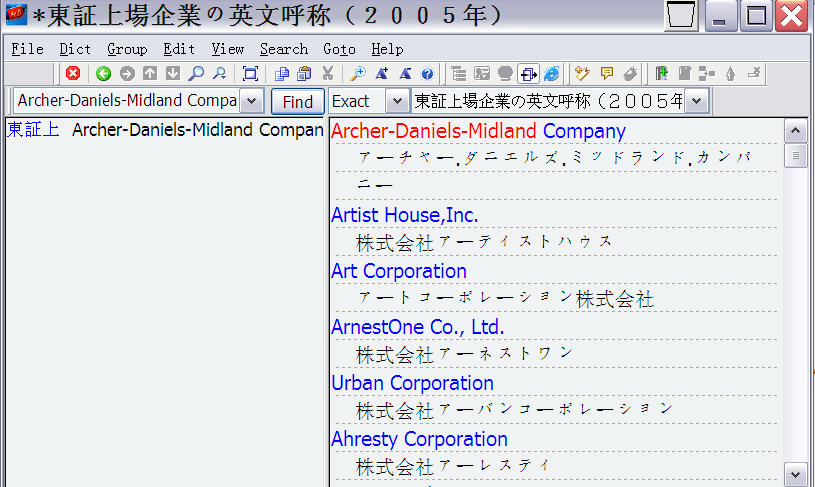Click the blue Internet Explorer icon
This screenshot has height=487, width=815.
[551, 73]
